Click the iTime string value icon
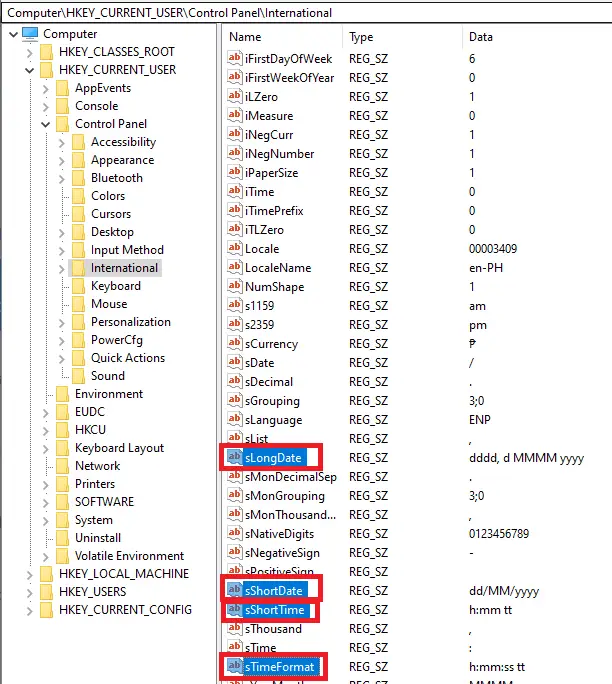612x684 pixels. (234, 191)
